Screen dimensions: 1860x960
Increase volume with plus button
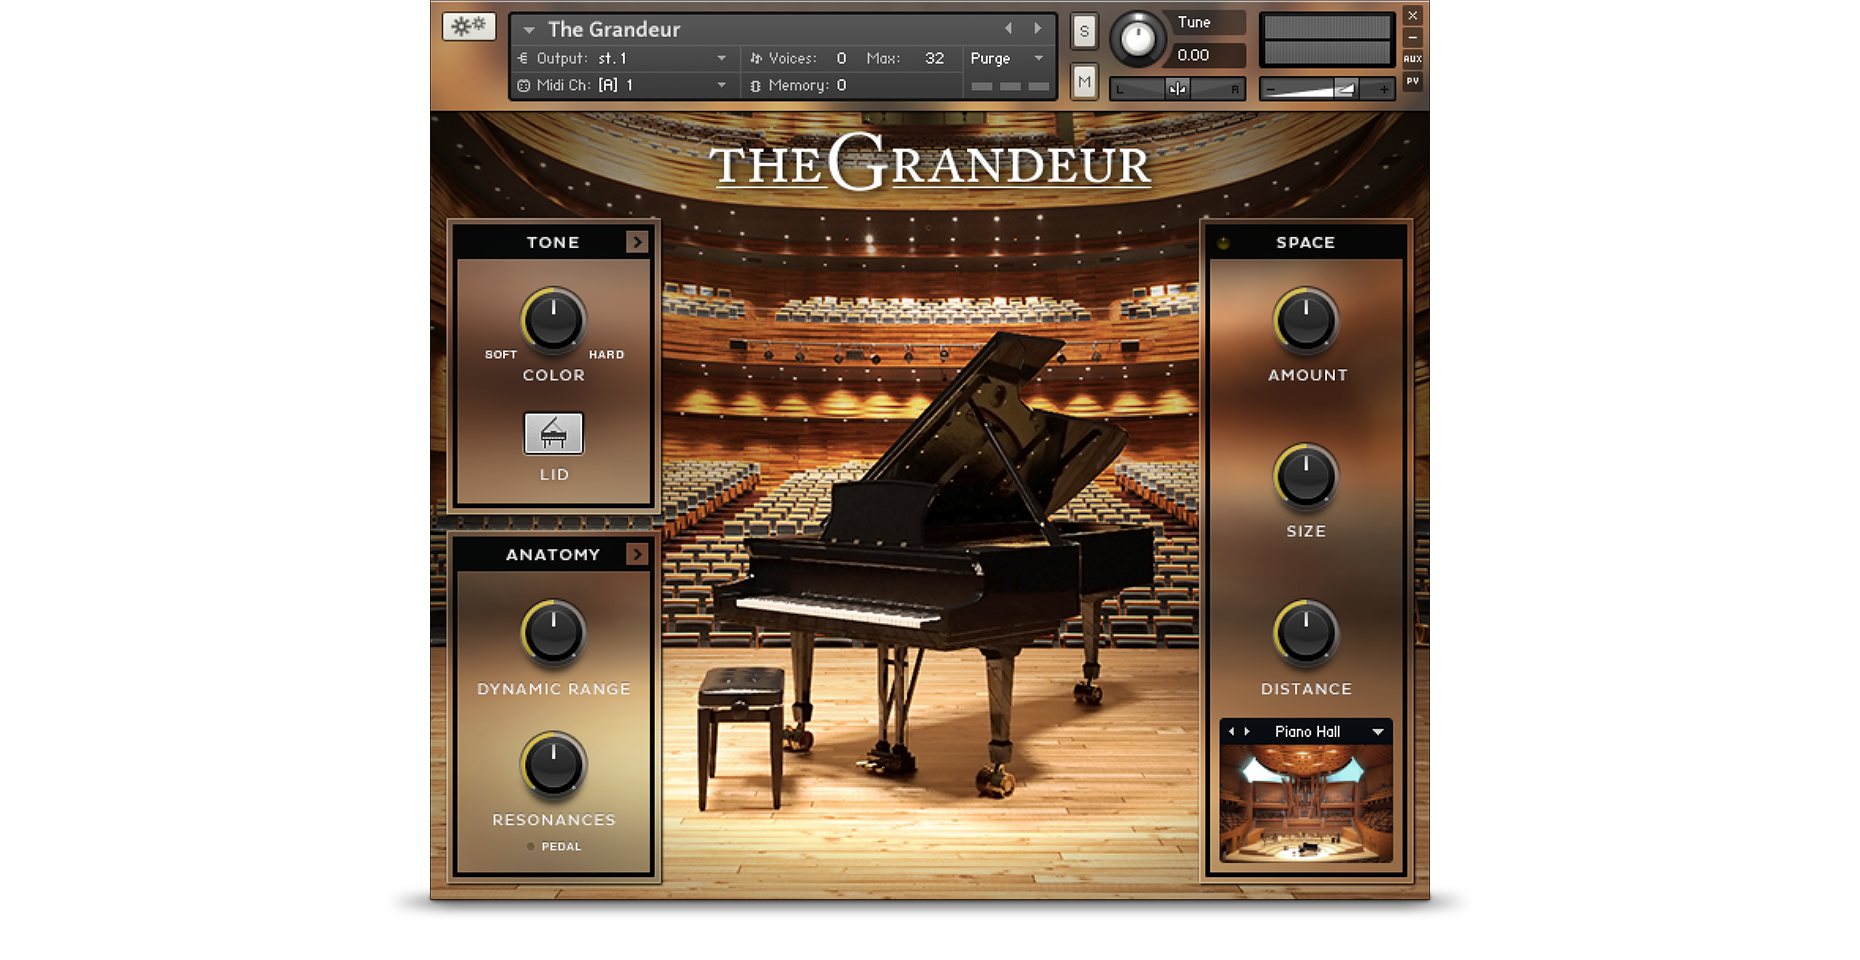[1384, 89]
